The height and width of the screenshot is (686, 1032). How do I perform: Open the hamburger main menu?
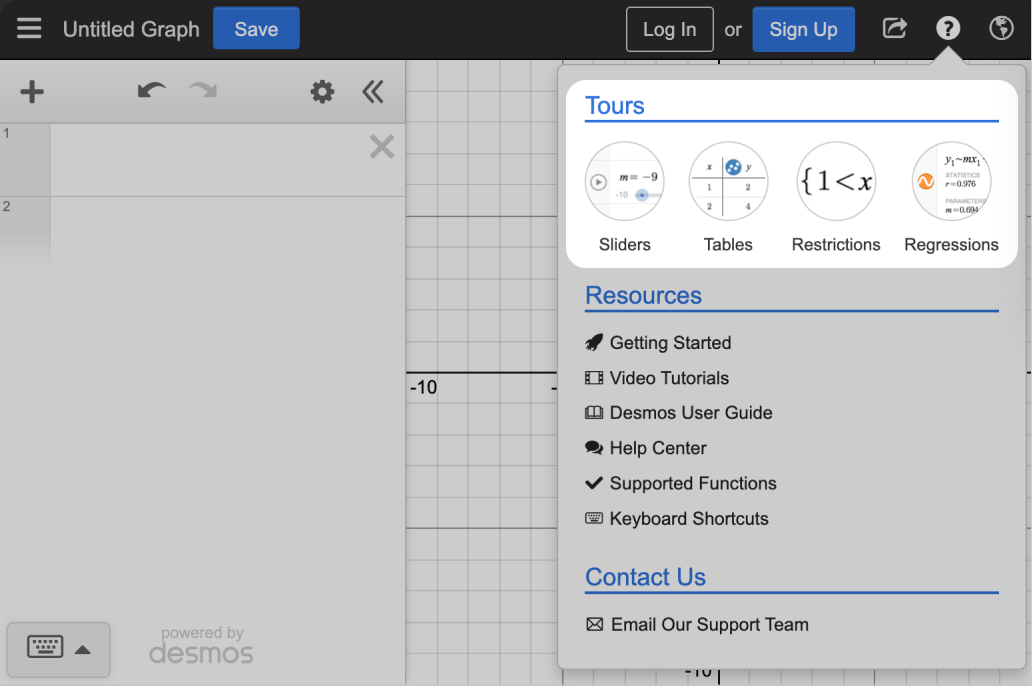pos(29,29)
